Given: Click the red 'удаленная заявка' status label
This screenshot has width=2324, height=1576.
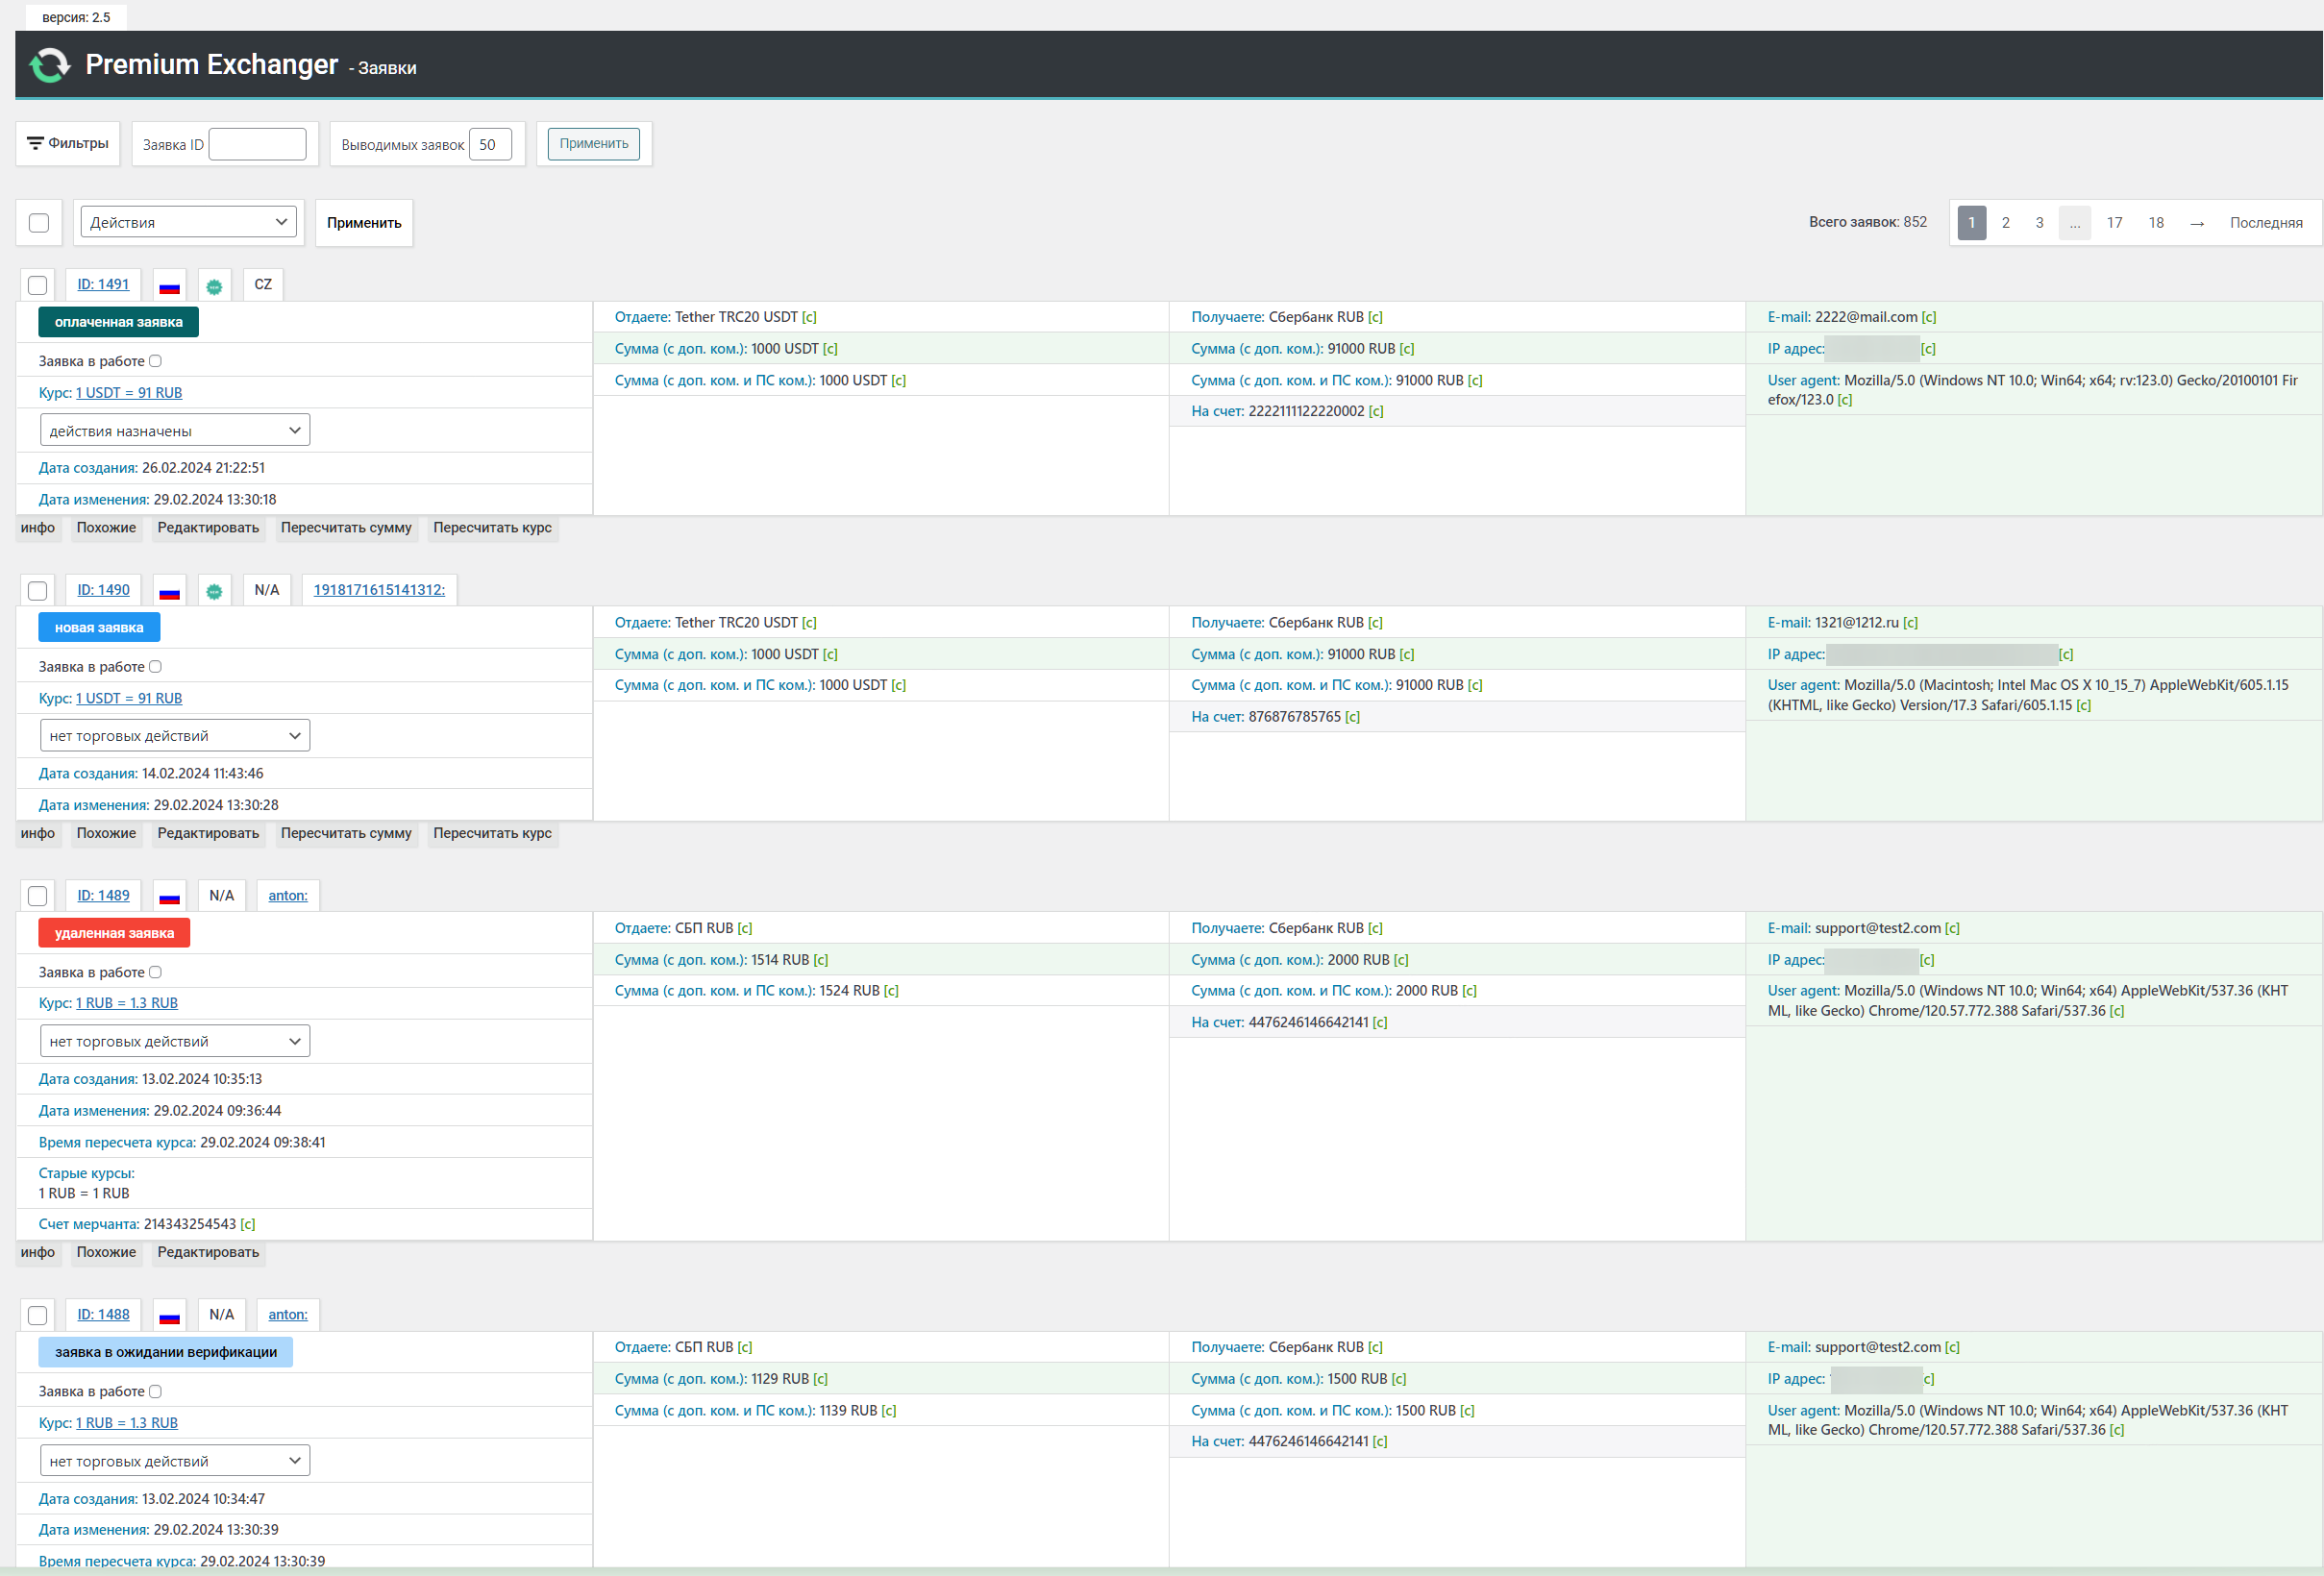Looking at the screenshot, I should (x=114, y=933).
